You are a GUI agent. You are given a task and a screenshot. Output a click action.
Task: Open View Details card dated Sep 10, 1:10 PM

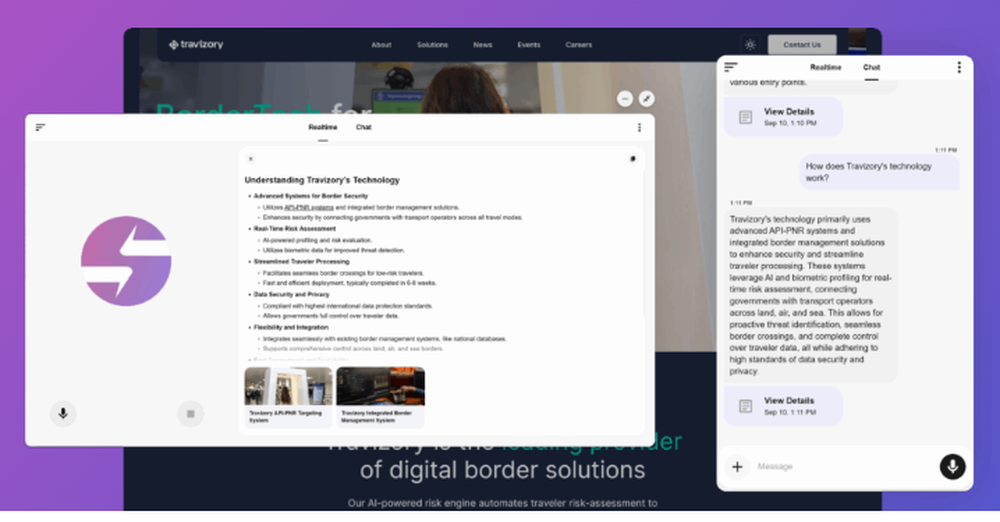[x=783, y=117]
